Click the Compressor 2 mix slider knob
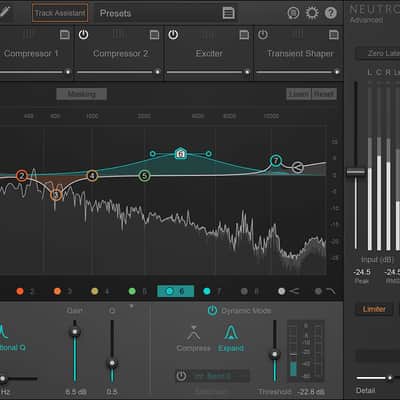Viewport: 400px width, 400px height. 157,72
